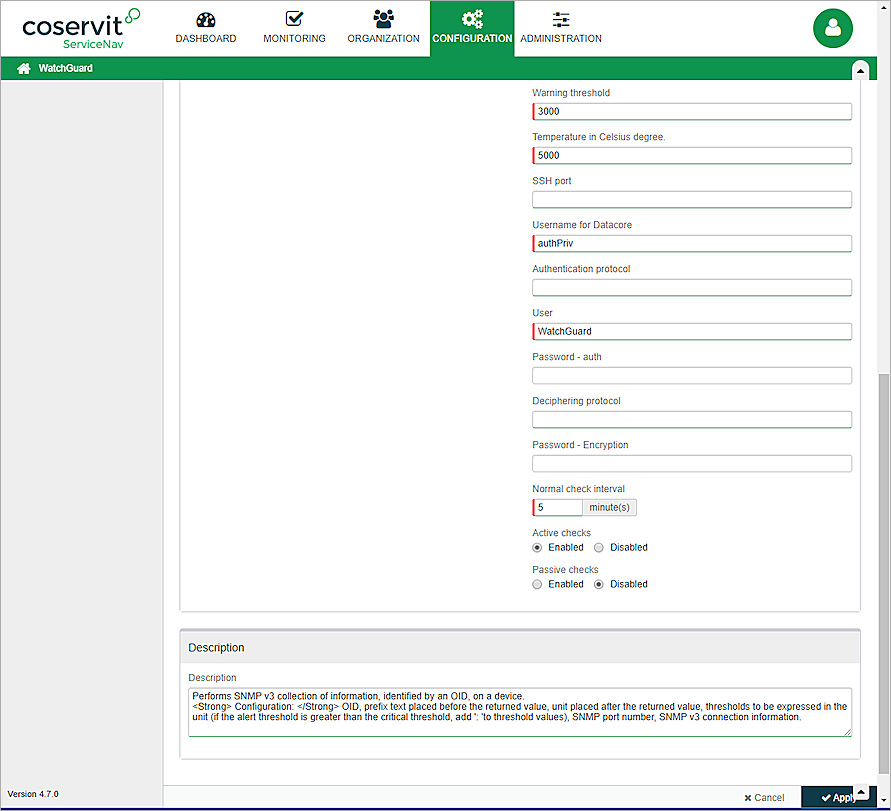This screenshot has width=891, height=811.
Task: Open the Organization people icon
Action: pyautogui.click(x=383, y=20)
